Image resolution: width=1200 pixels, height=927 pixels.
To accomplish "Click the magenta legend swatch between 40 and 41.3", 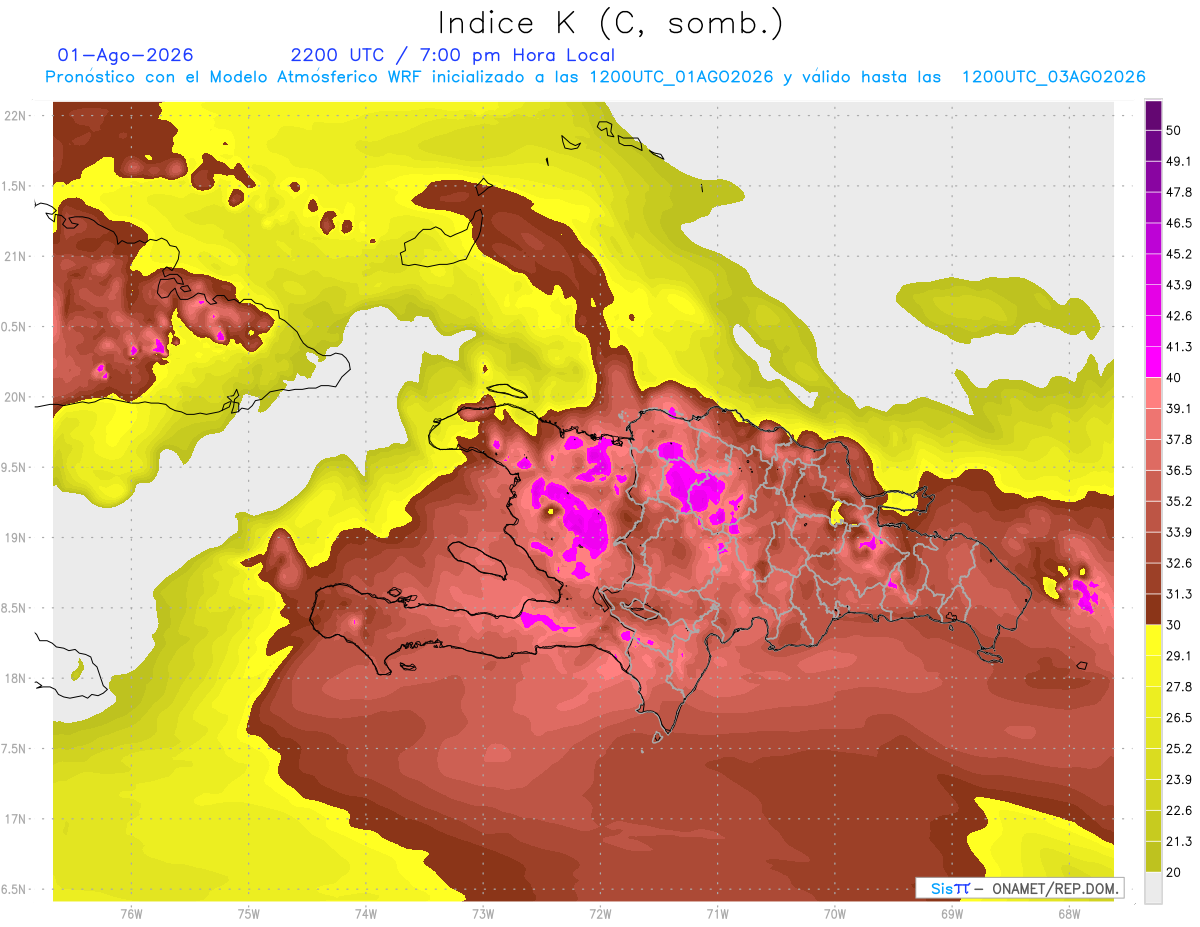I will point(1153,362).
